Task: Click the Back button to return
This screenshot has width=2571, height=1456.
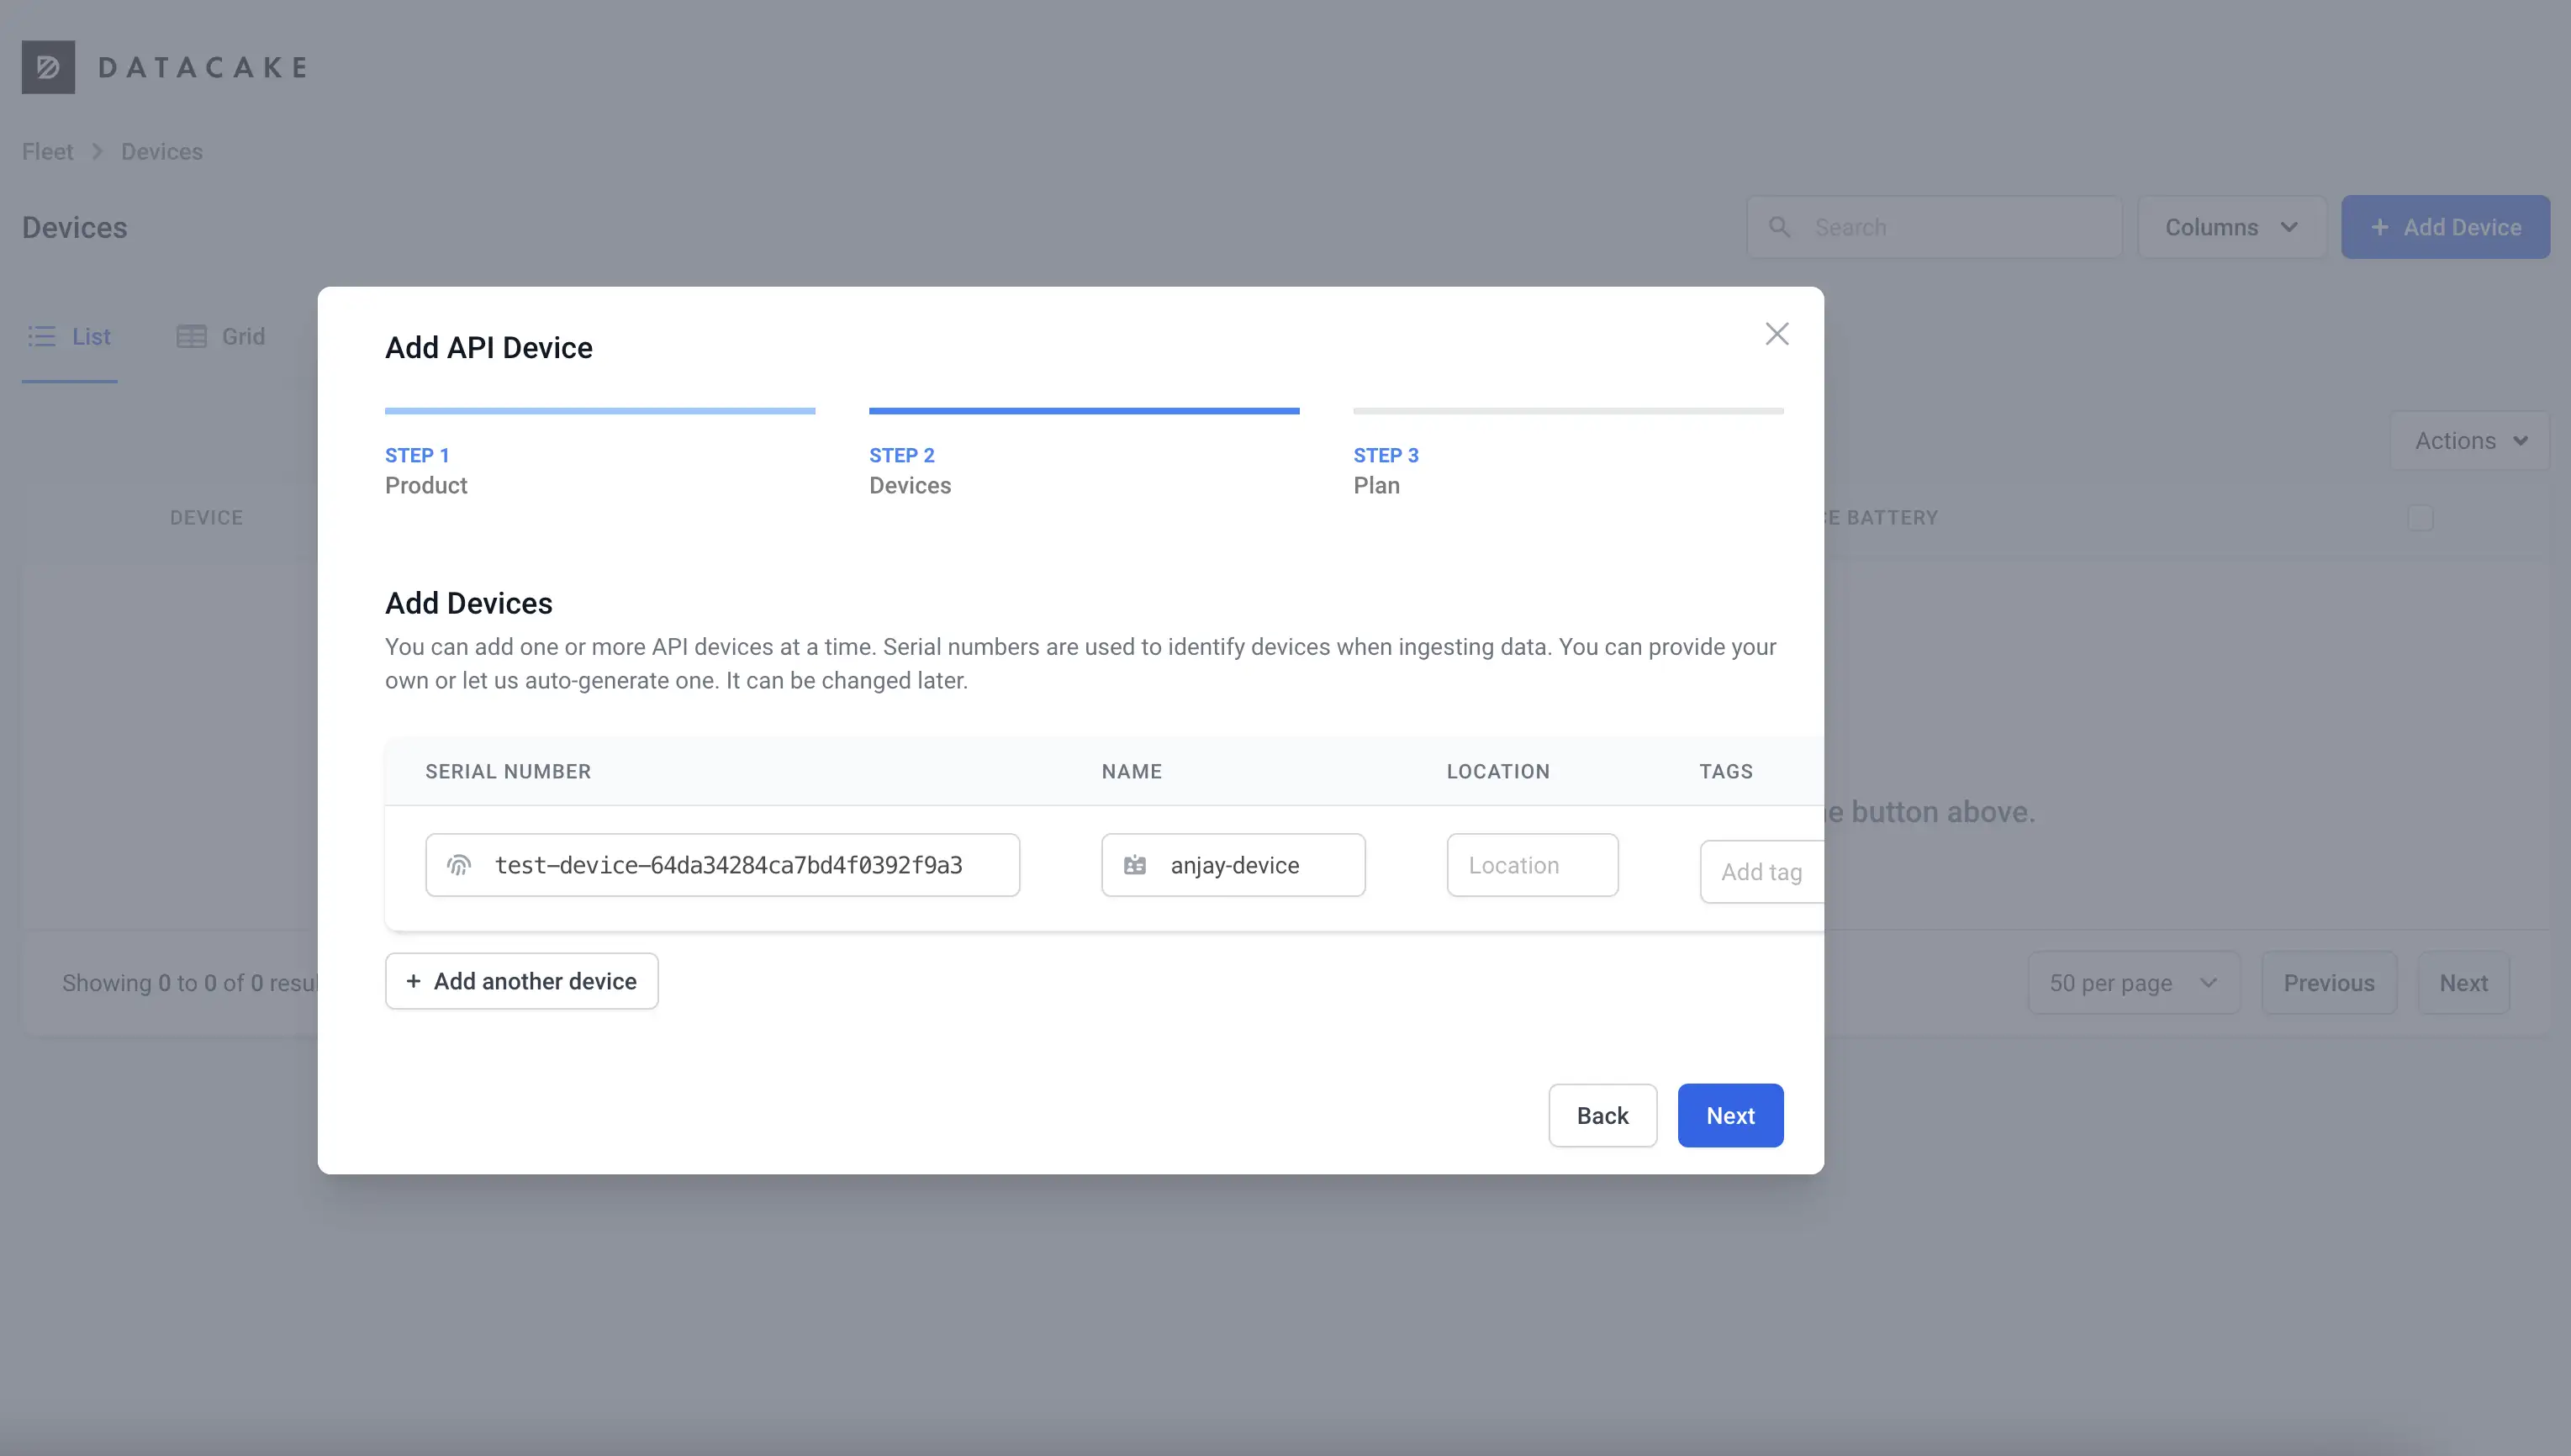Action: 1602,1114
